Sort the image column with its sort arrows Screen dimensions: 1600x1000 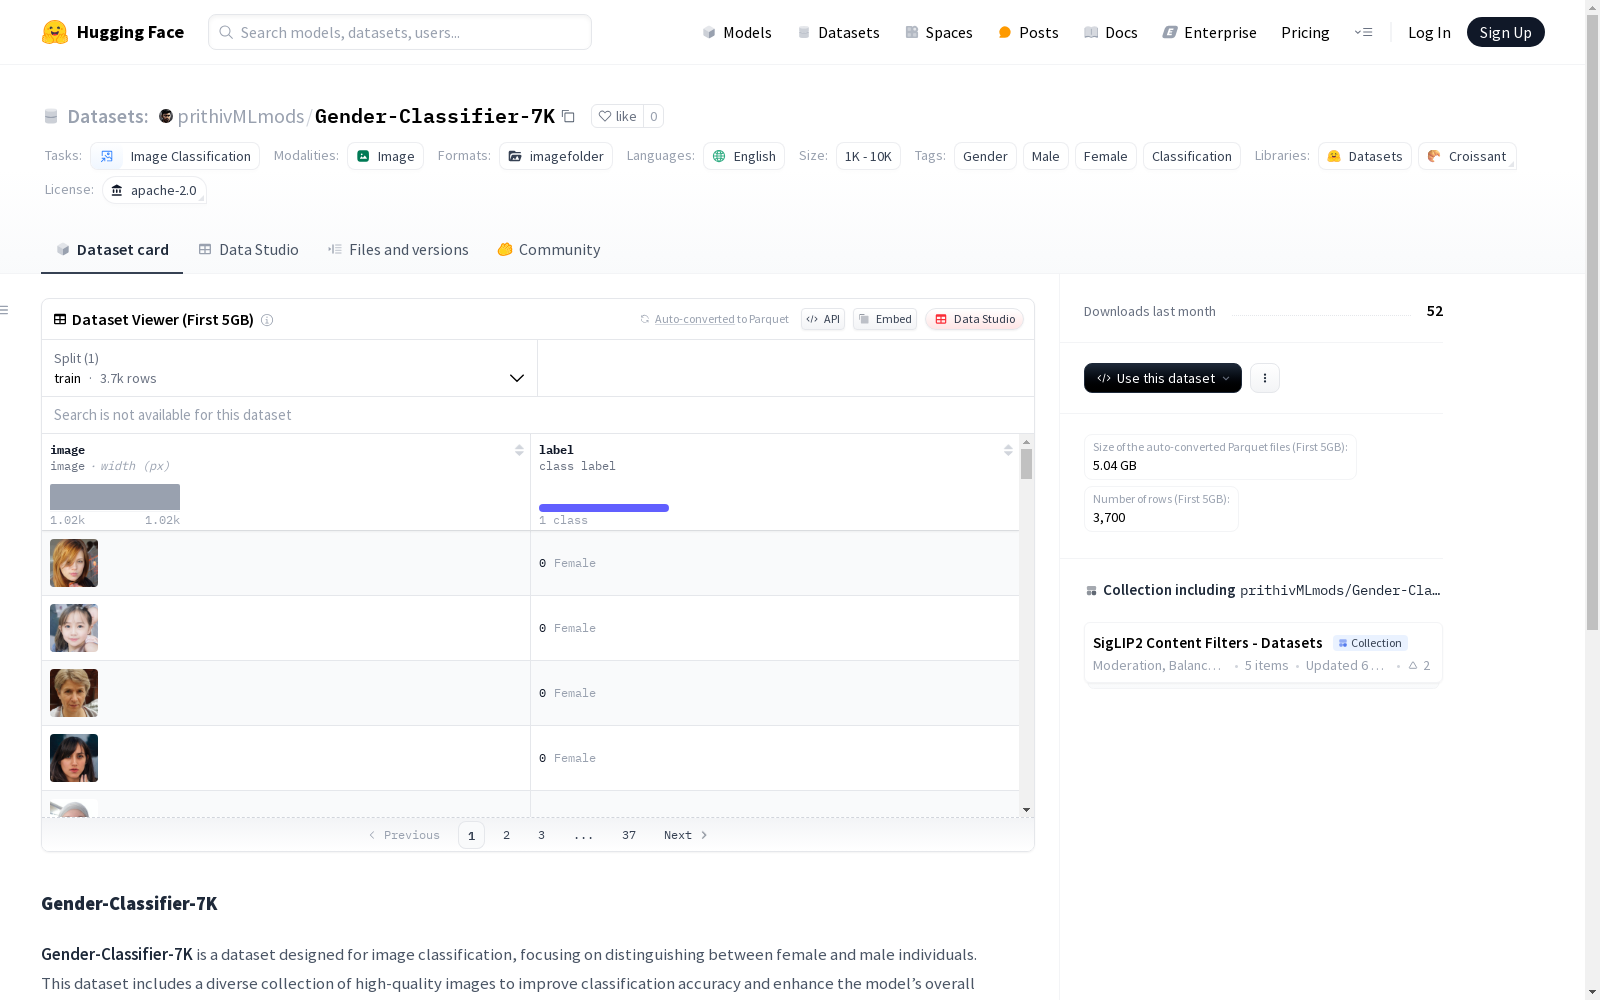tap(519, 450)
